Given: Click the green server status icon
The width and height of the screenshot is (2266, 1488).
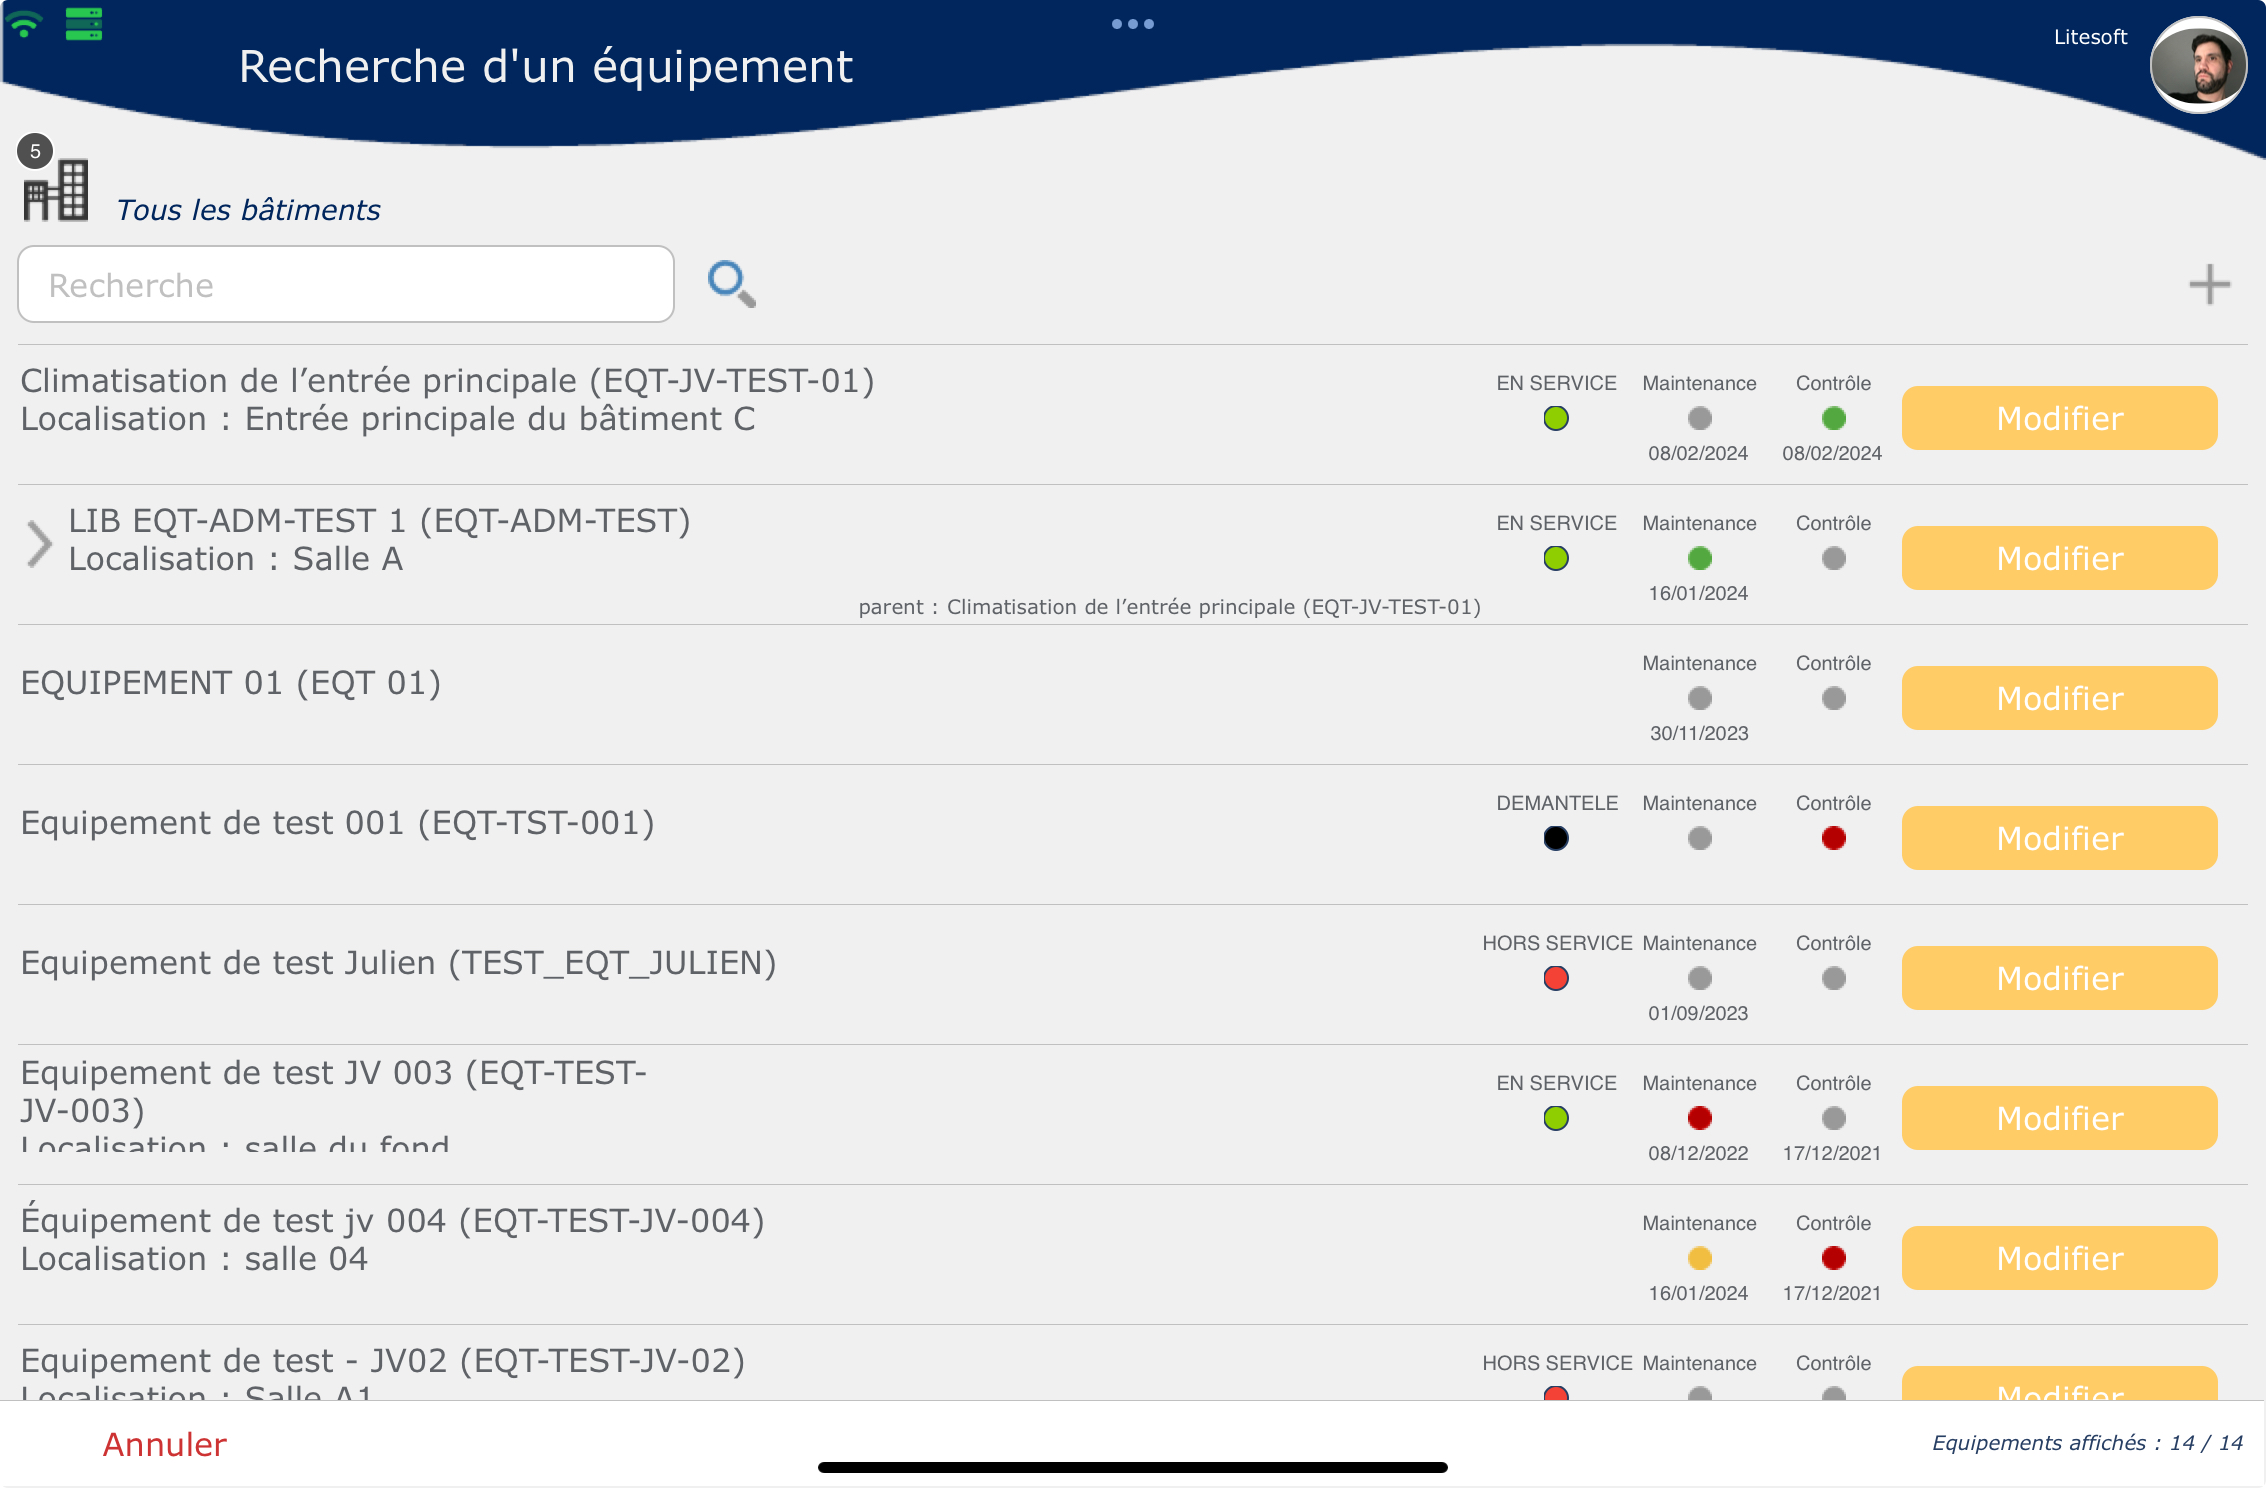Looking at the screenshot, I should pos(84,23).
